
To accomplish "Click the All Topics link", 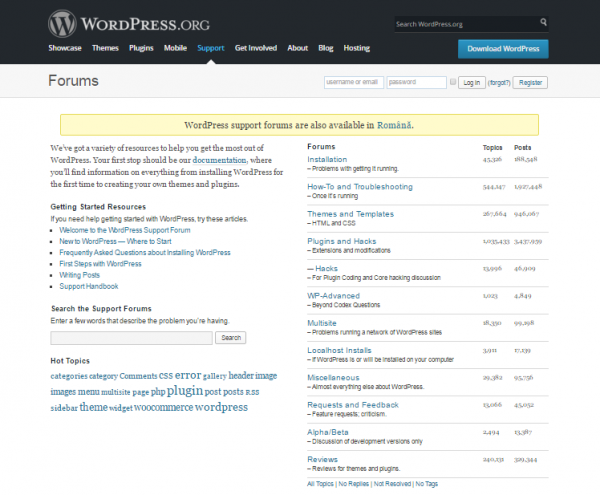I will click(320, 484).
